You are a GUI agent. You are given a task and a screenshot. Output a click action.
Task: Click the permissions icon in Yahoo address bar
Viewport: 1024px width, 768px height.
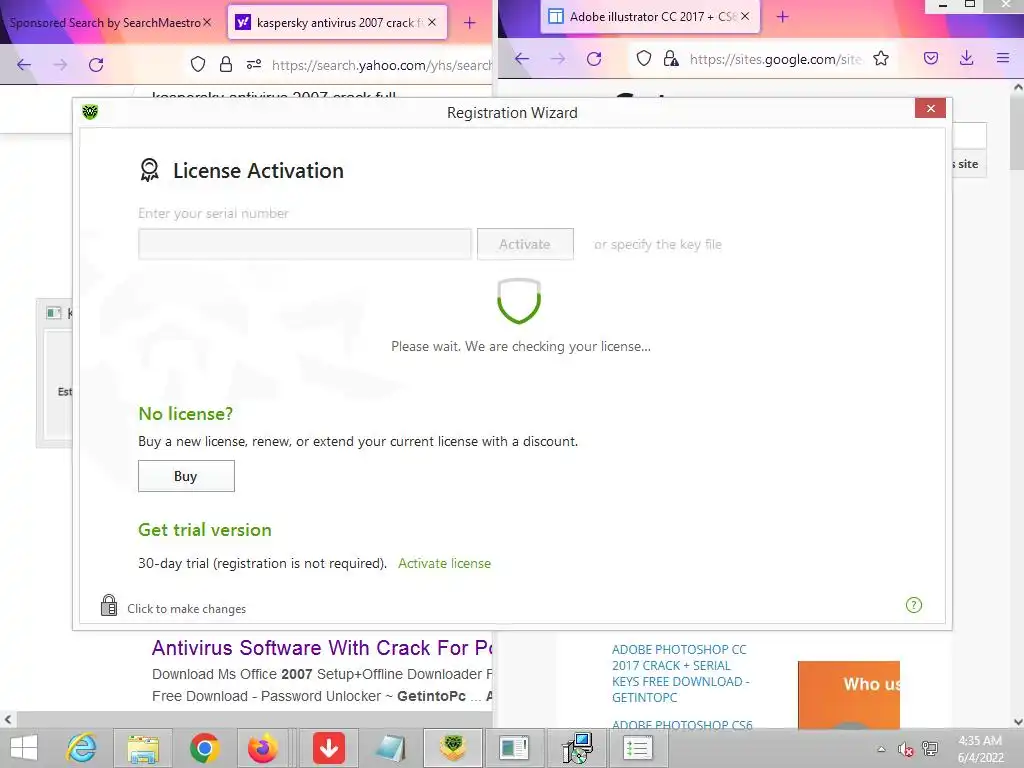254,64
